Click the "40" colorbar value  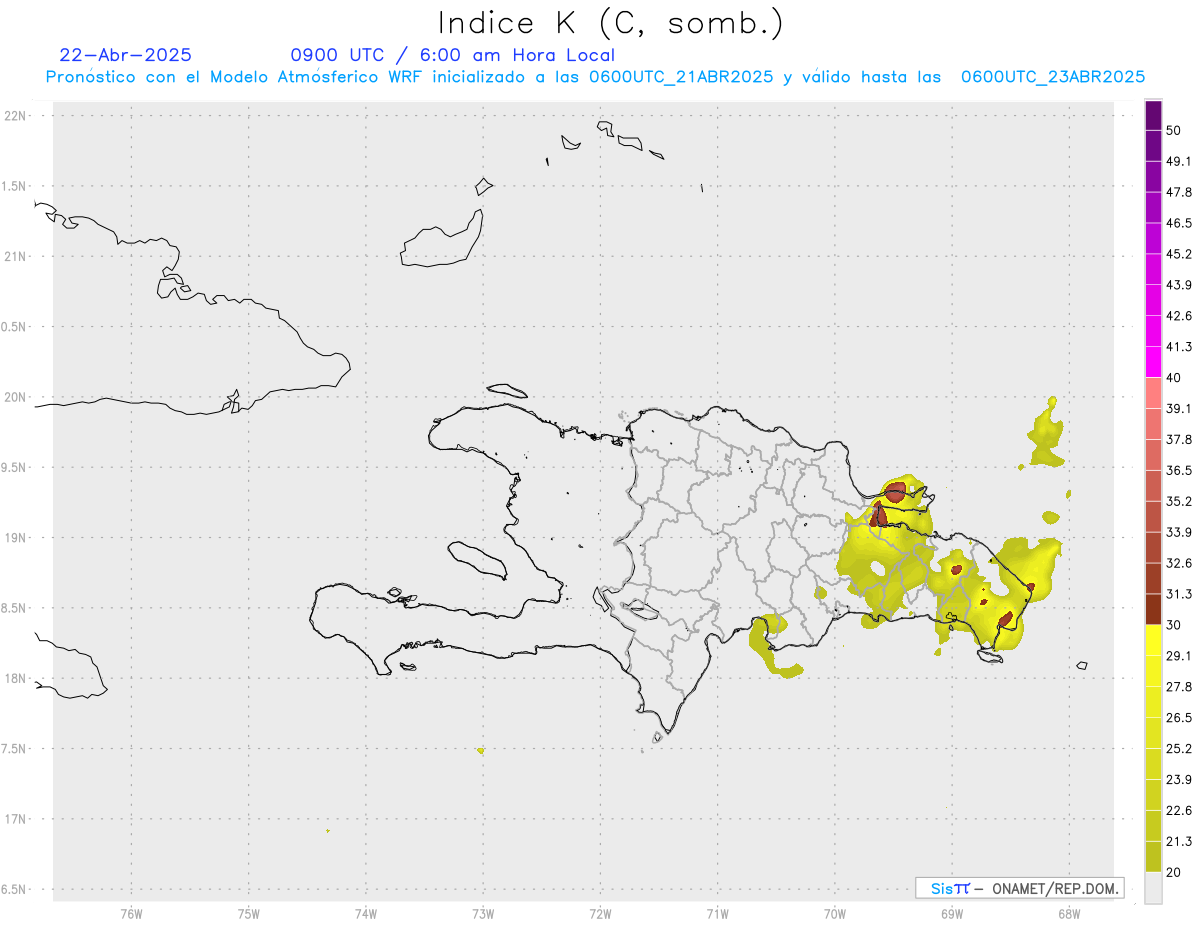(x=1173, y=378)
